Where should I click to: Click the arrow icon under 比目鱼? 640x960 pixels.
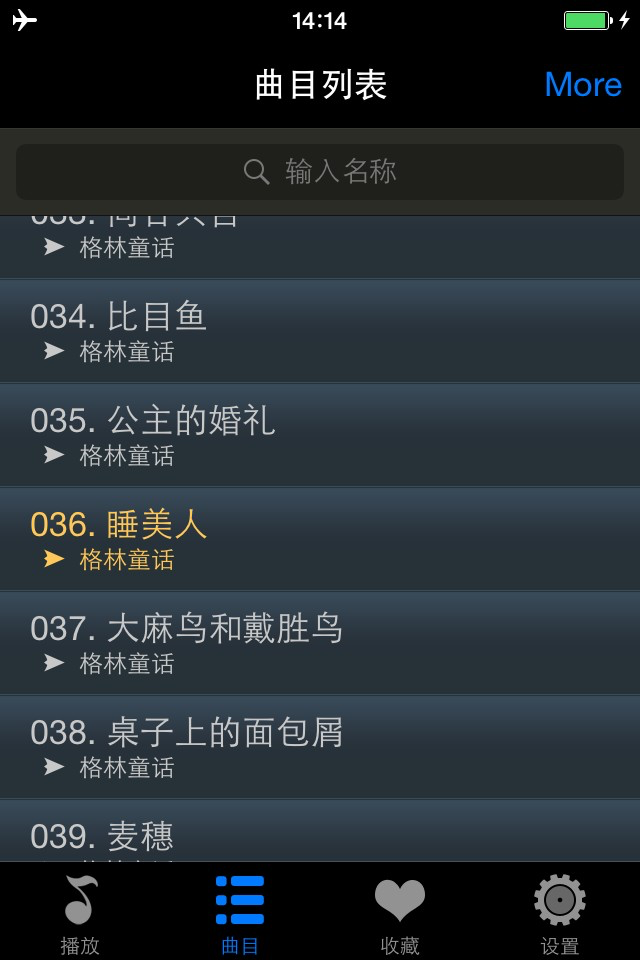coord(54,351)
